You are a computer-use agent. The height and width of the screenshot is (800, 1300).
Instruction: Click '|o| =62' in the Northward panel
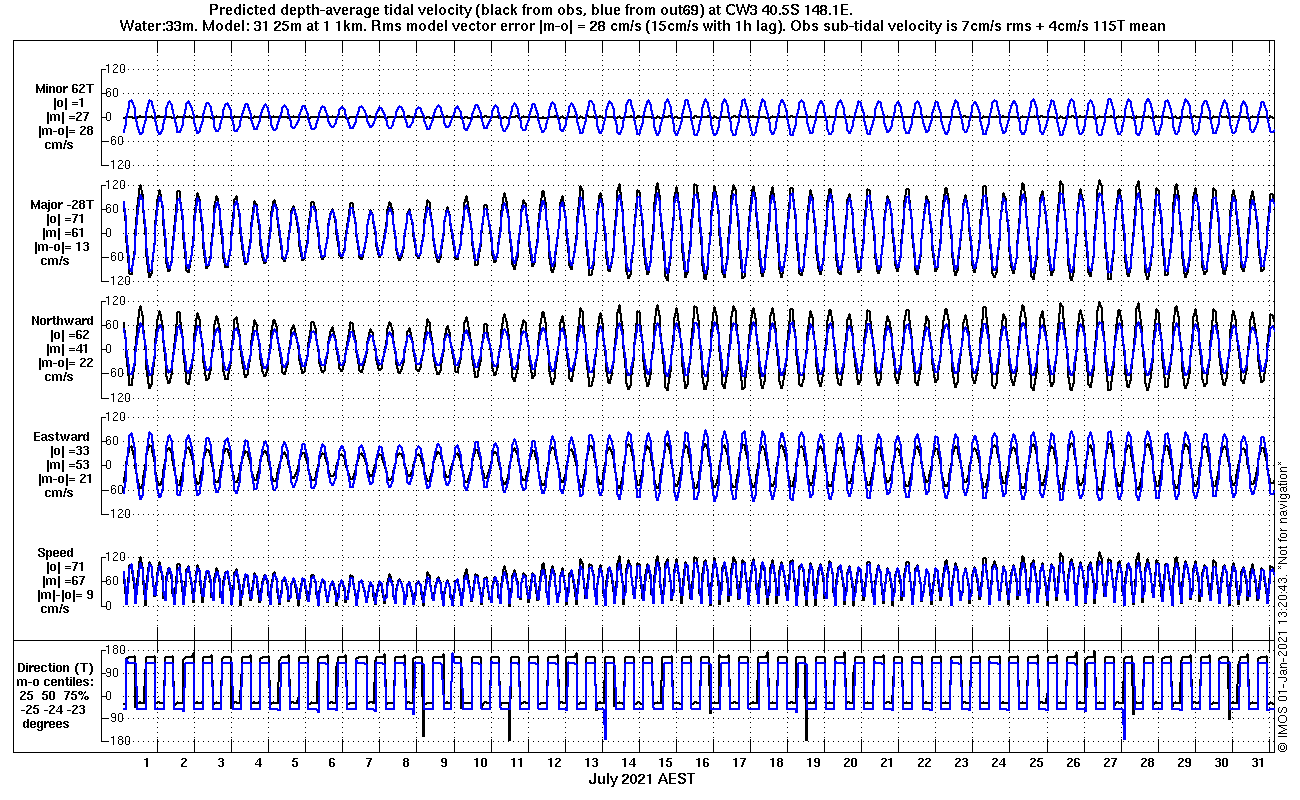[70, 335]
